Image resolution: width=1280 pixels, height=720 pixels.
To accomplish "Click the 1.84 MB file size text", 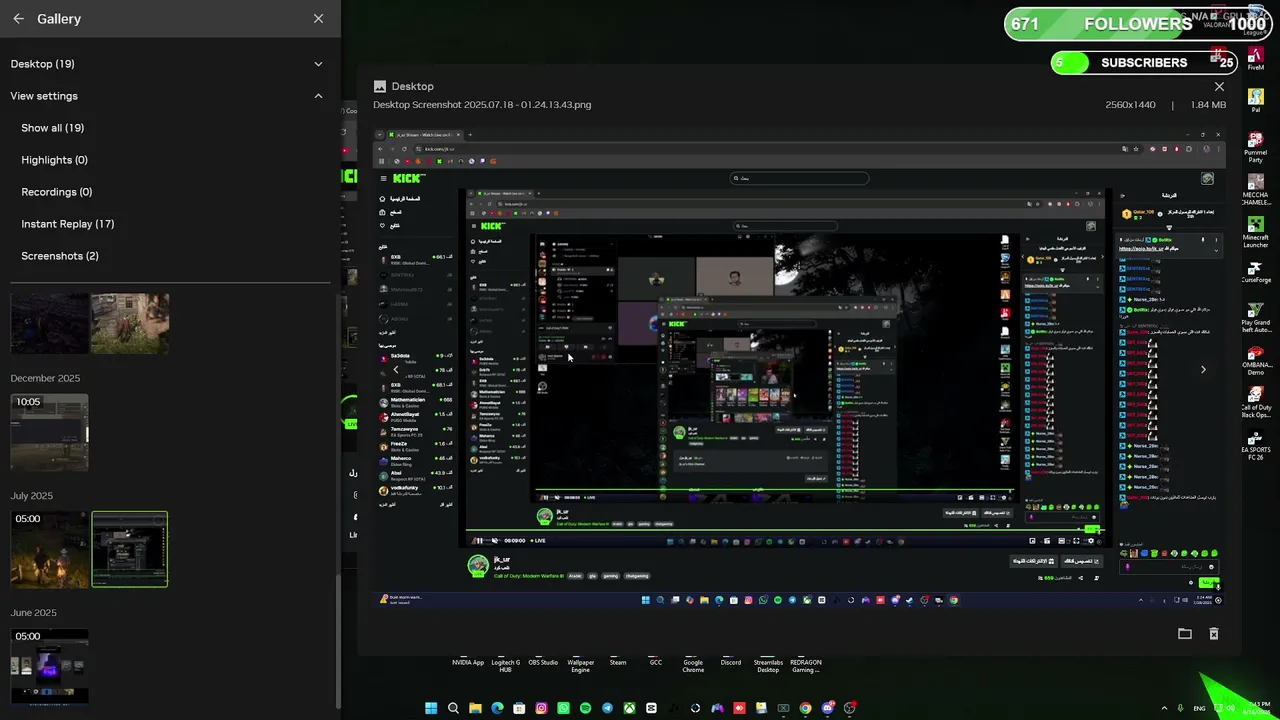I will 1209,105.
